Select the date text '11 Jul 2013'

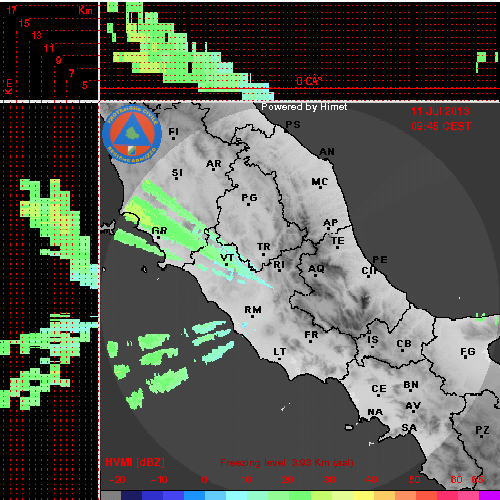tap(440, 111)
